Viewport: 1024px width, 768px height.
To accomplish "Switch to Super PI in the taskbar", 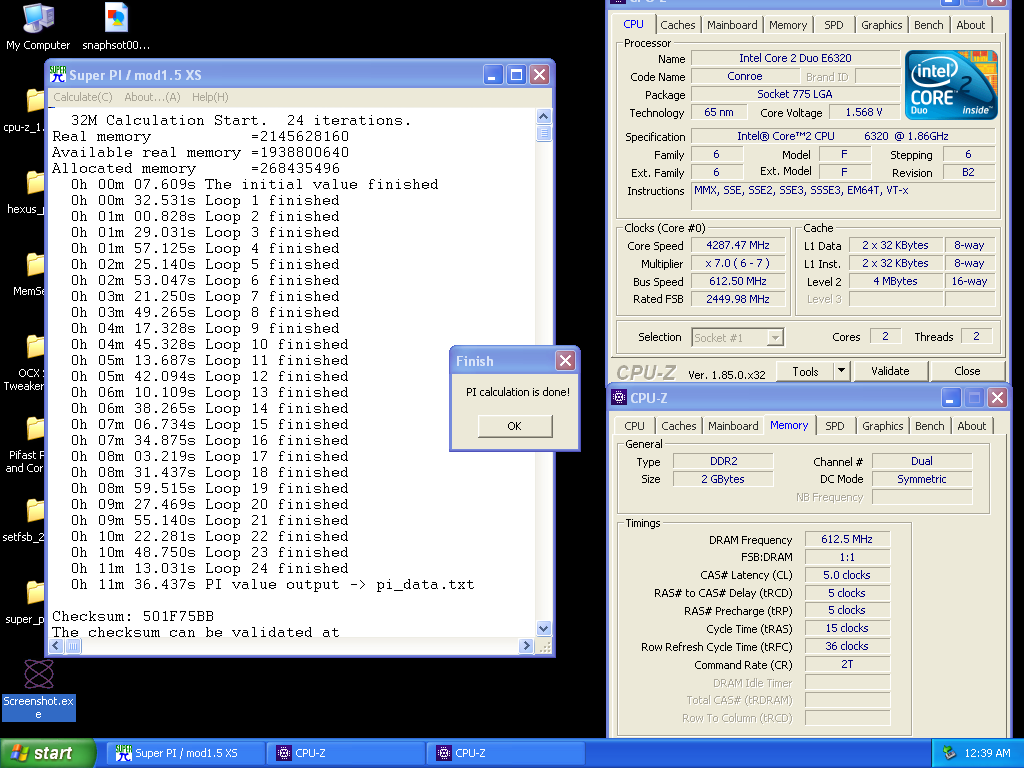I will click(x=185, y=753).
